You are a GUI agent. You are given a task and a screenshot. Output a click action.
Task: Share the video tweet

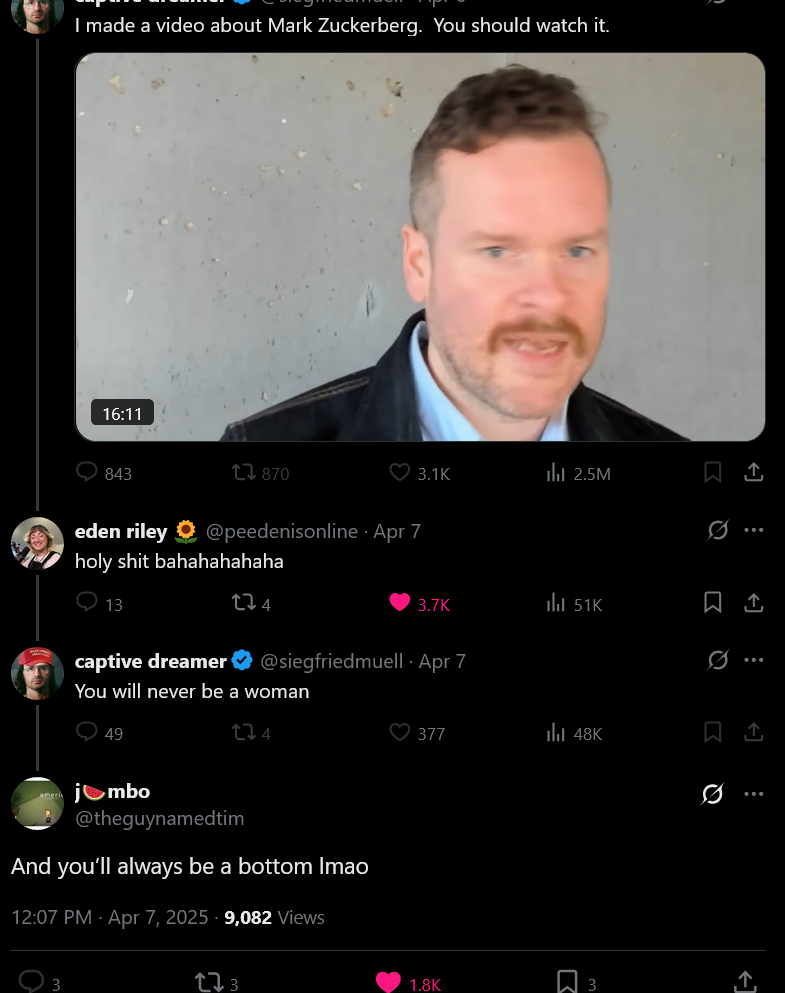click(753, 472)
